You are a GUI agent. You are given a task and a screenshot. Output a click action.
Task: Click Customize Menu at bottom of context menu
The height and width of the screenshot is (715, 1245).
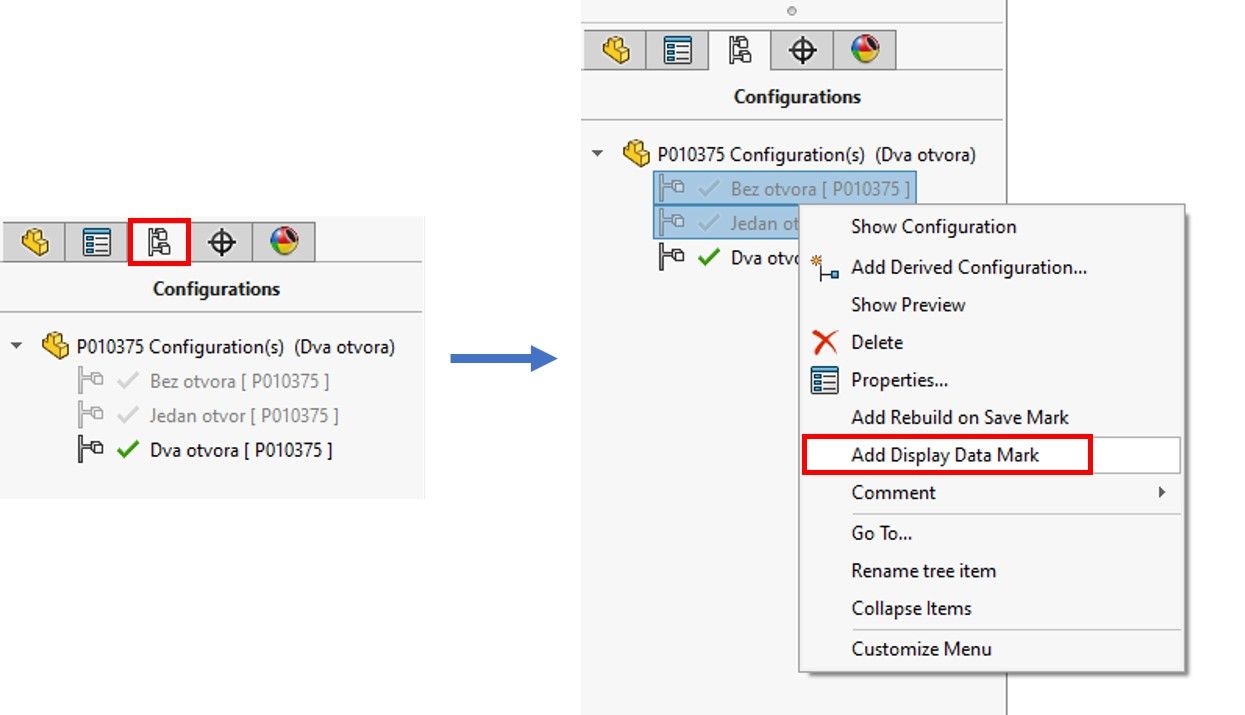click(921, 649)
